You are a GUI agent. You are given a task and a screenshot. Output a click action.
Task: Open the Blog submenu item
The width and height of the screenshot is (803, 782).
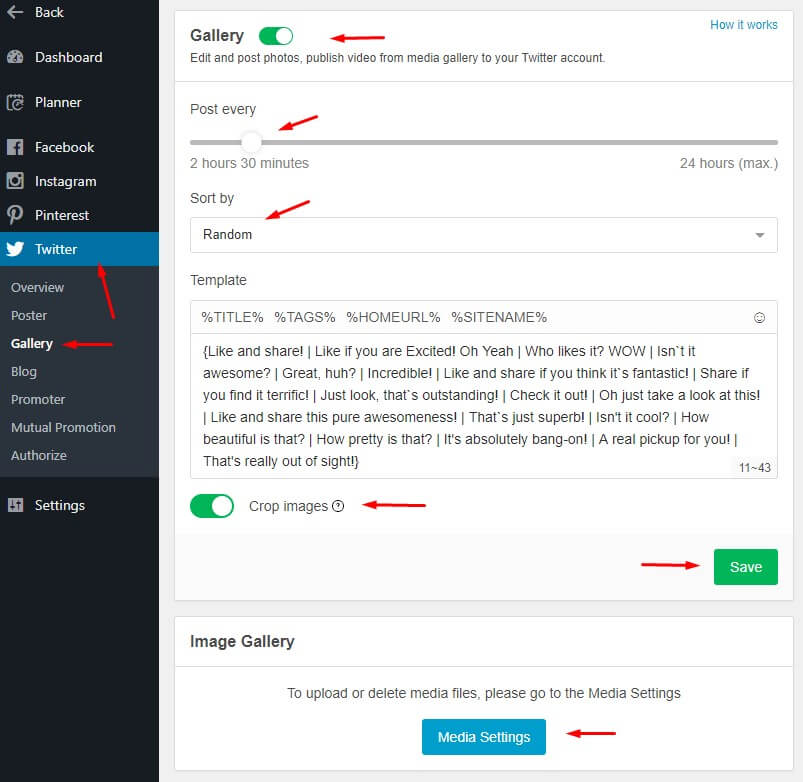pyautogui.click(x=24, y=371)
